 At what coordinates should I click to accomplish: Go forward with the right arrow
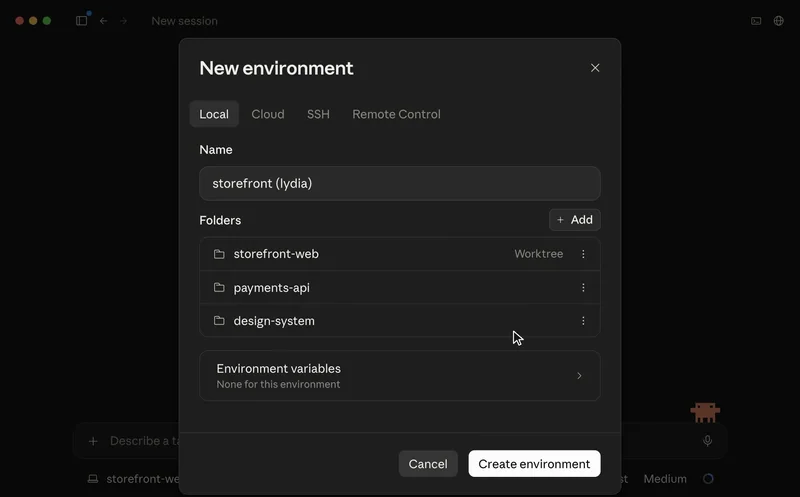pyautogui.click(x=123, y=21)
